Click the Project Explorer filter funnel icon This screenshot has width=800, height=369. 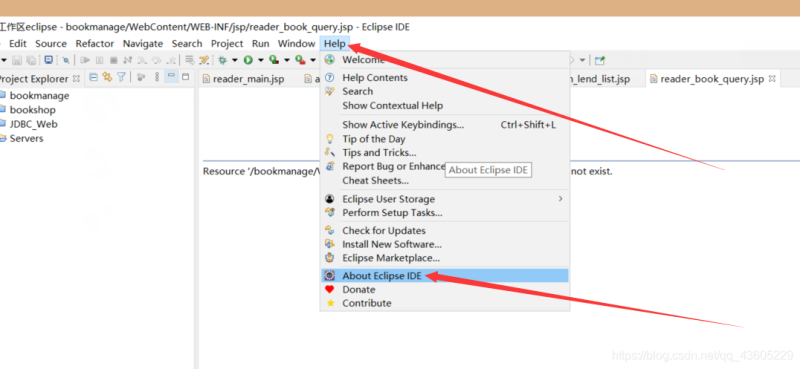click(121, 77)
